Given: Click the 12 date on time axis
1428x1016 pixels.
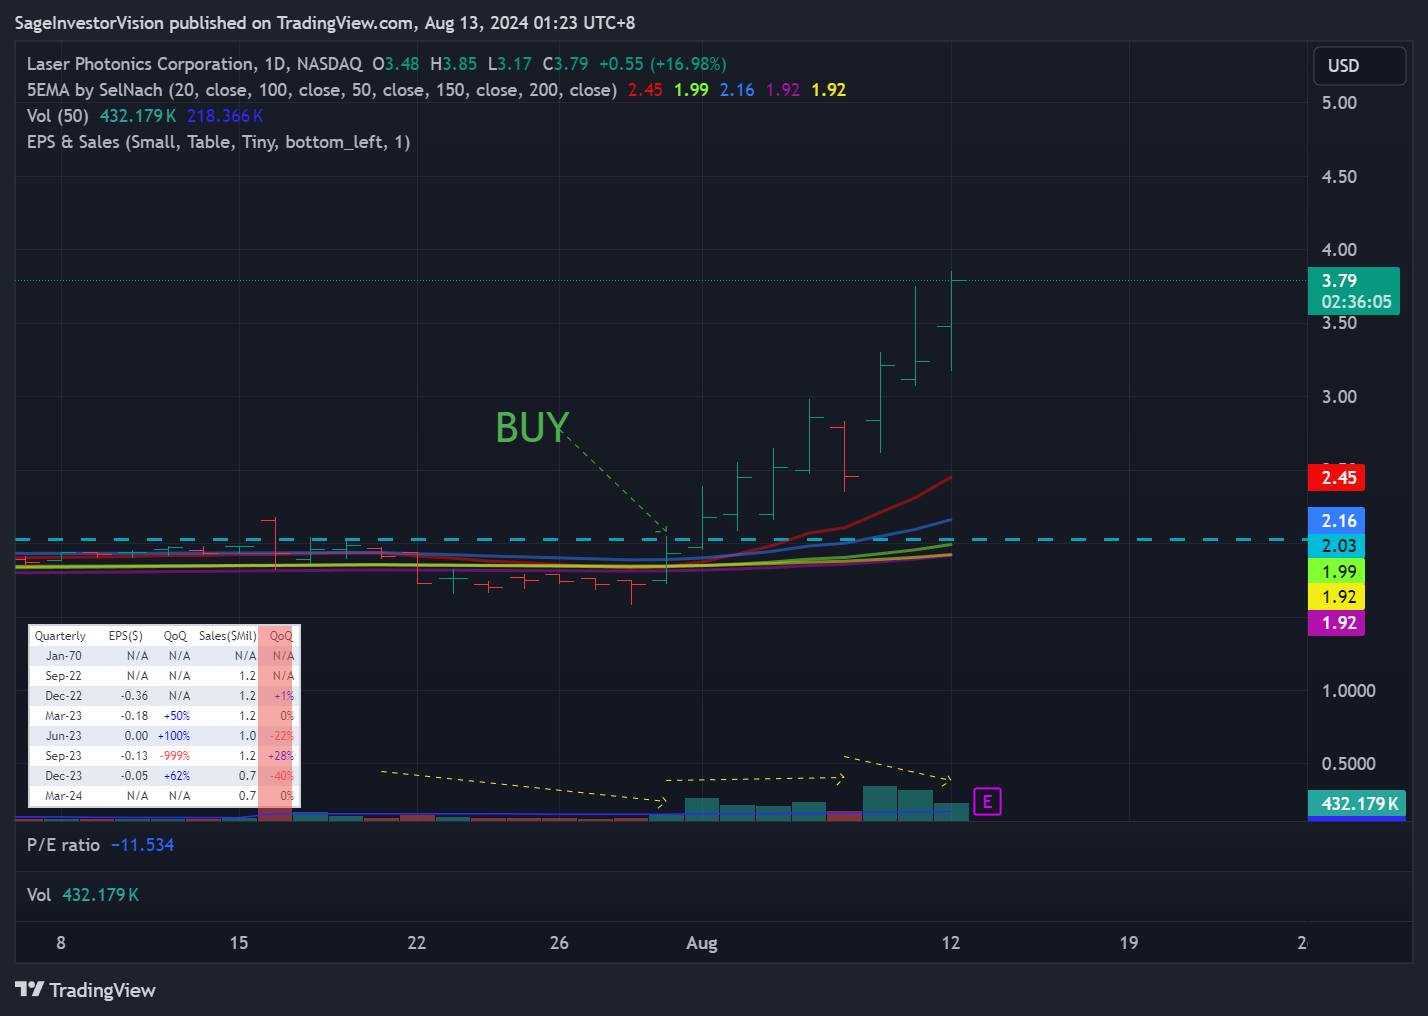Looking at the screenshot, I should (x=951, y=943).
